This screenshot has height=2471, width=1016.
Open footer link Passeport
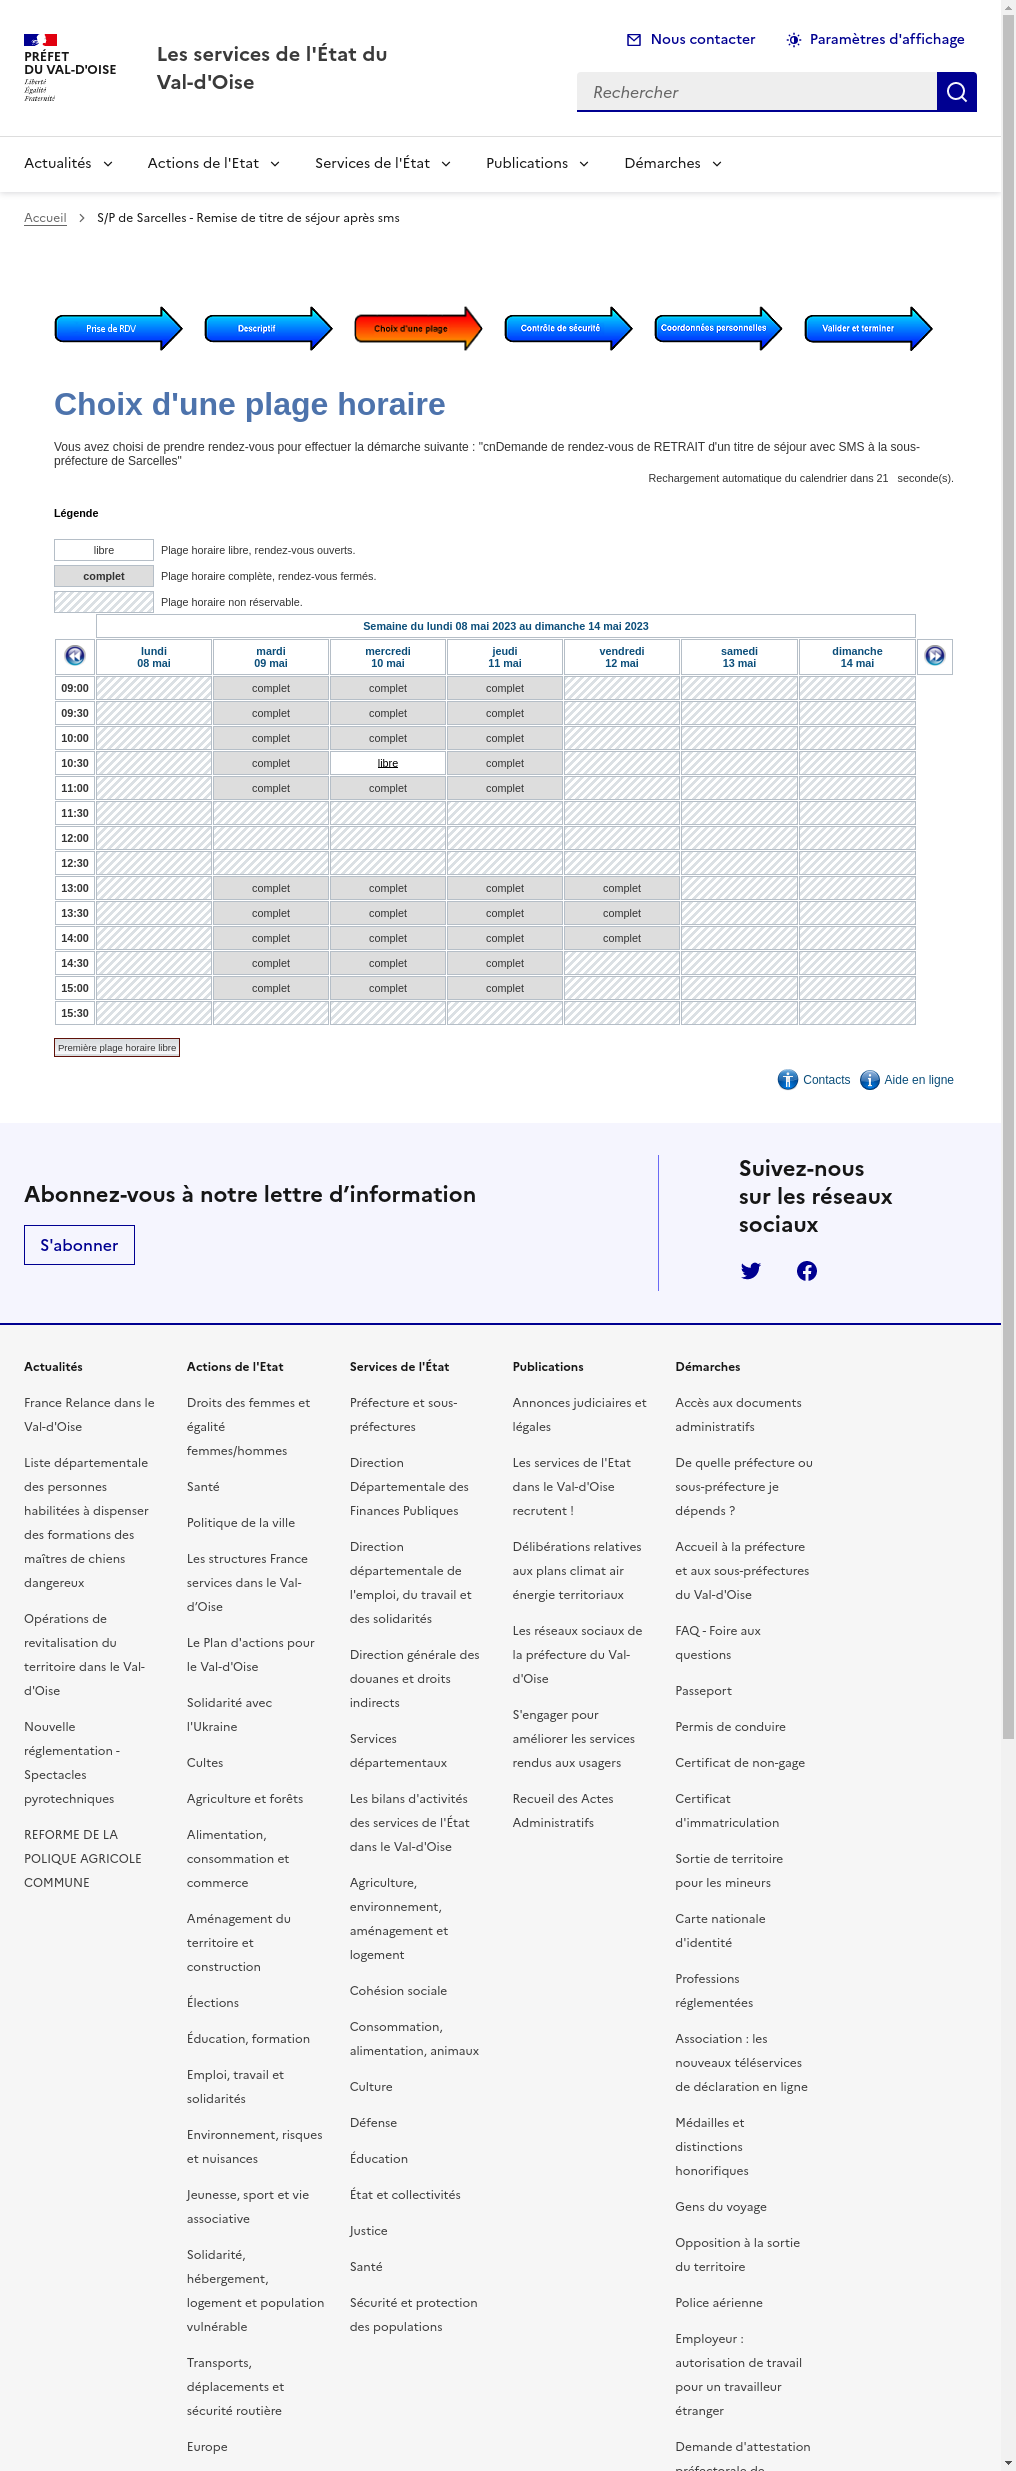pos(703,1691)
